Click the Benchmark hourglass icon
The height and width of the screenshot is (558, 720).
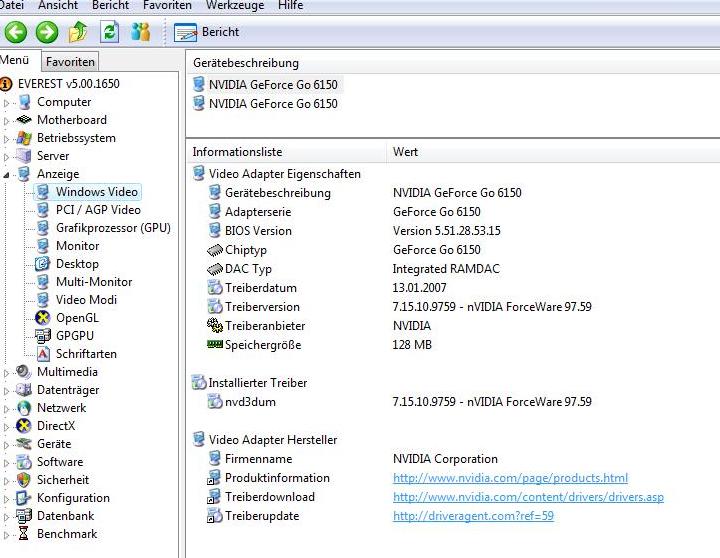click(23, 534)
